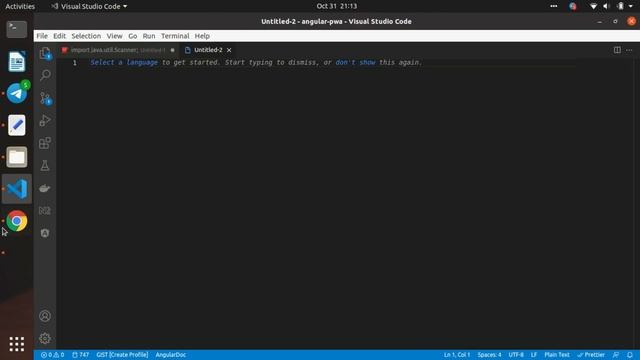Click Prettier in the status bar

coord(591,355)
